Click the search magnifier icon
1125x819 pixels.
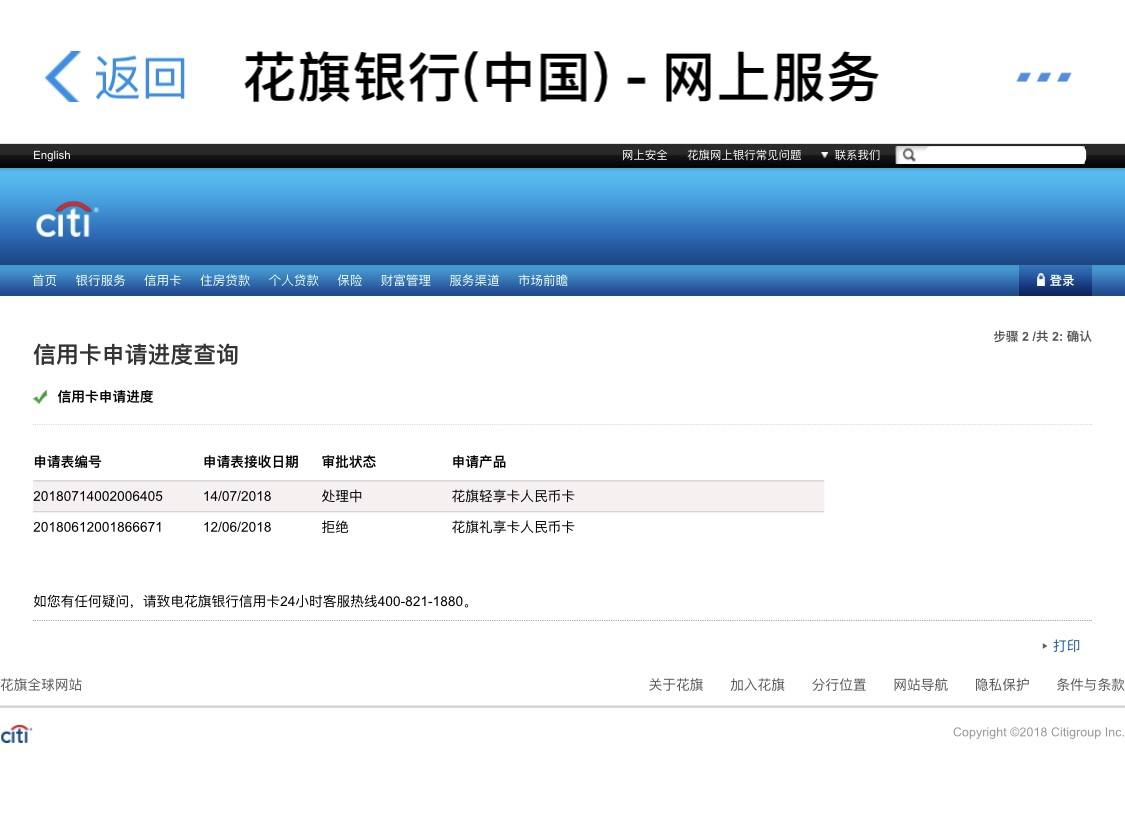click(908, 155)
